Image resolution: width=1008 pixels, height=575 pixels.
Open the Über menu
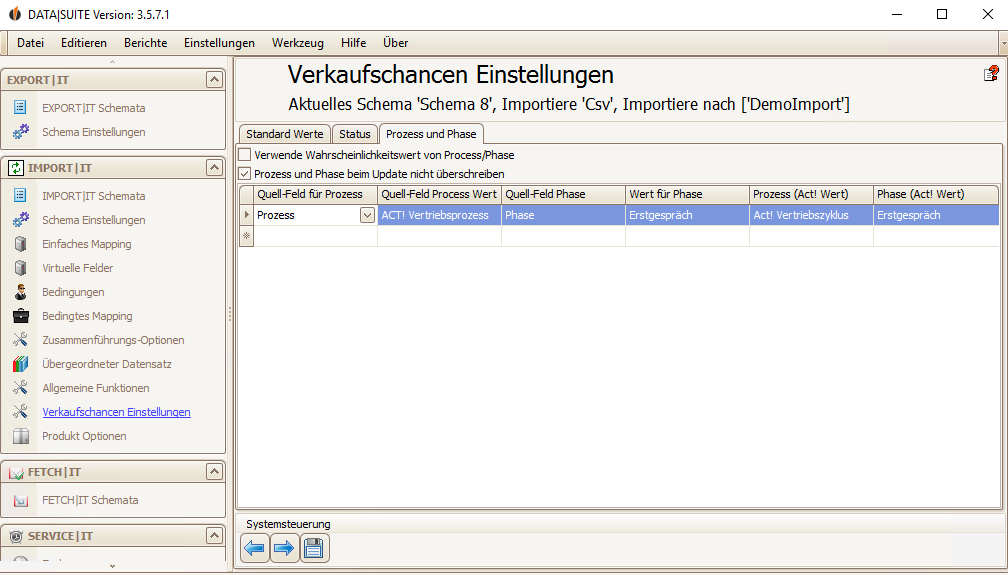pos(395,43)
